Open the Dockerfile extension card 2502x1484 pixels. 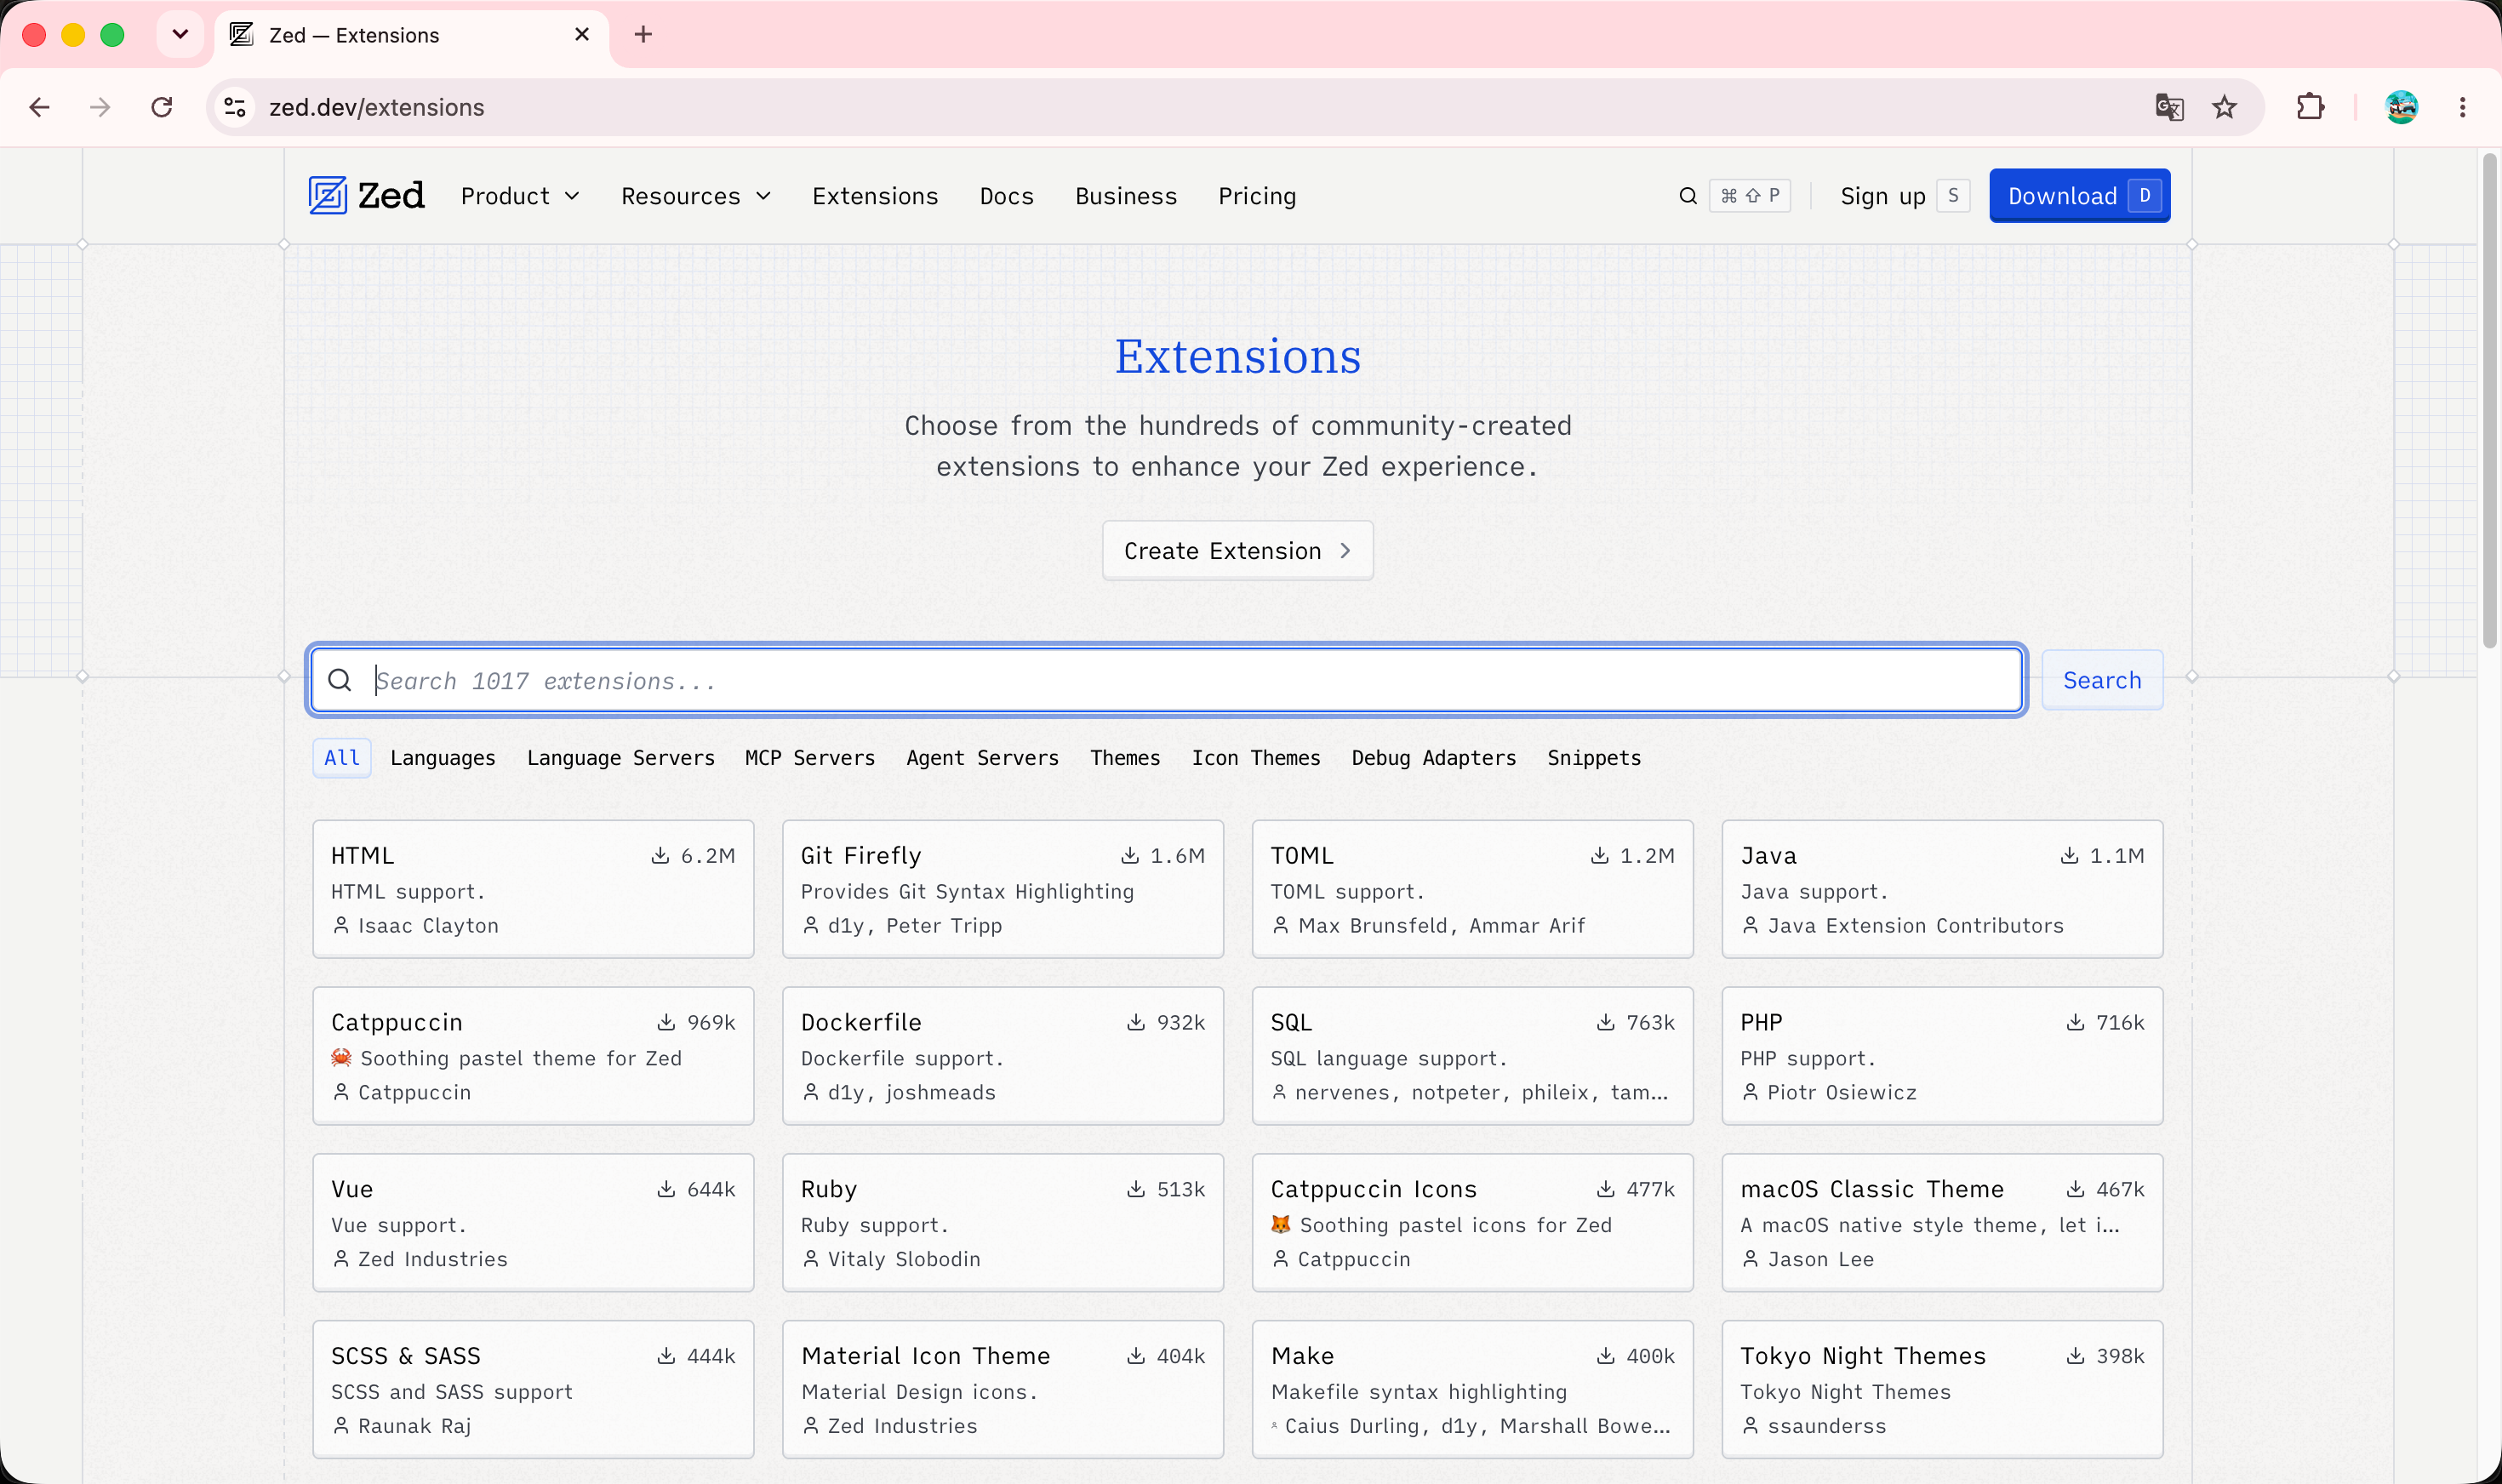[1002, 1056]
